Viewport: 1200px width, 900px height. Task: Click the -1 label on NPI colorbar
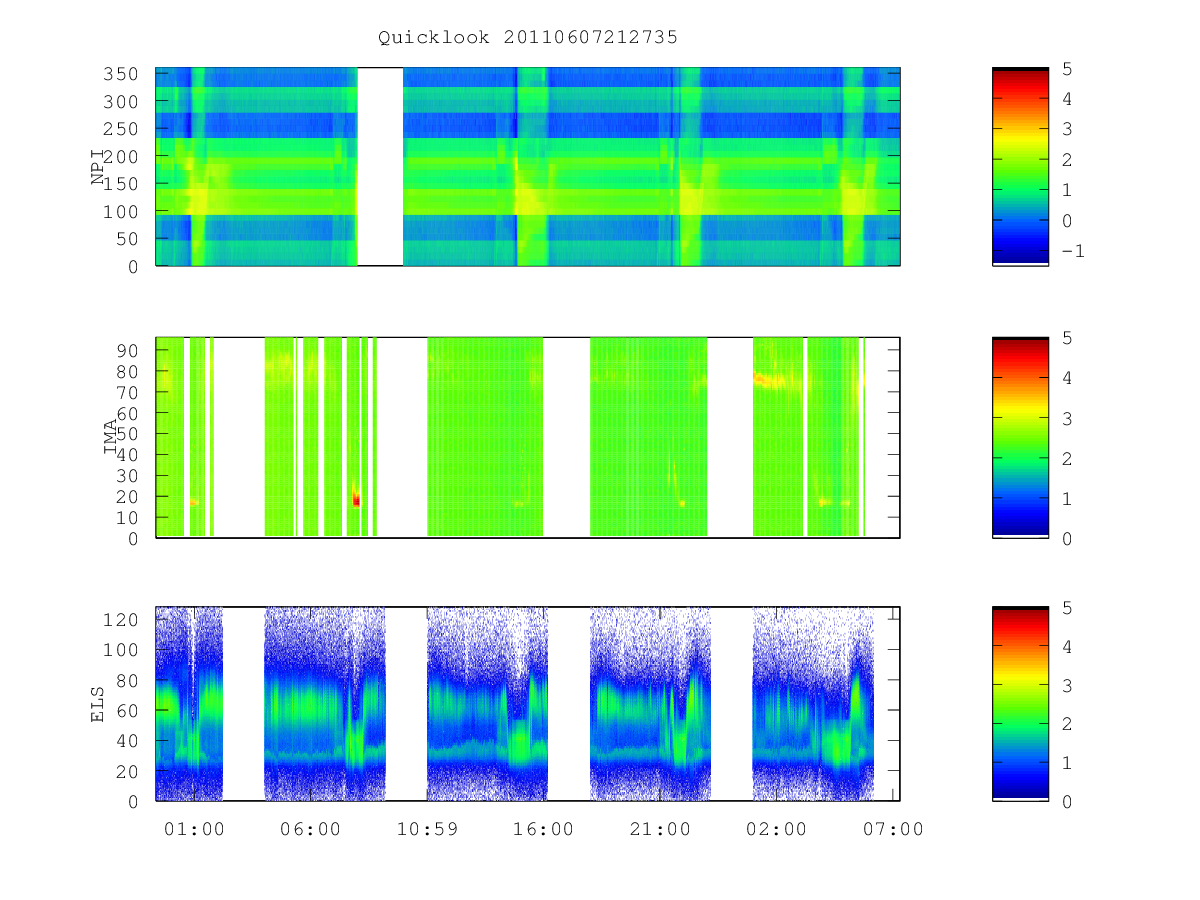[x=1073, y=251]
